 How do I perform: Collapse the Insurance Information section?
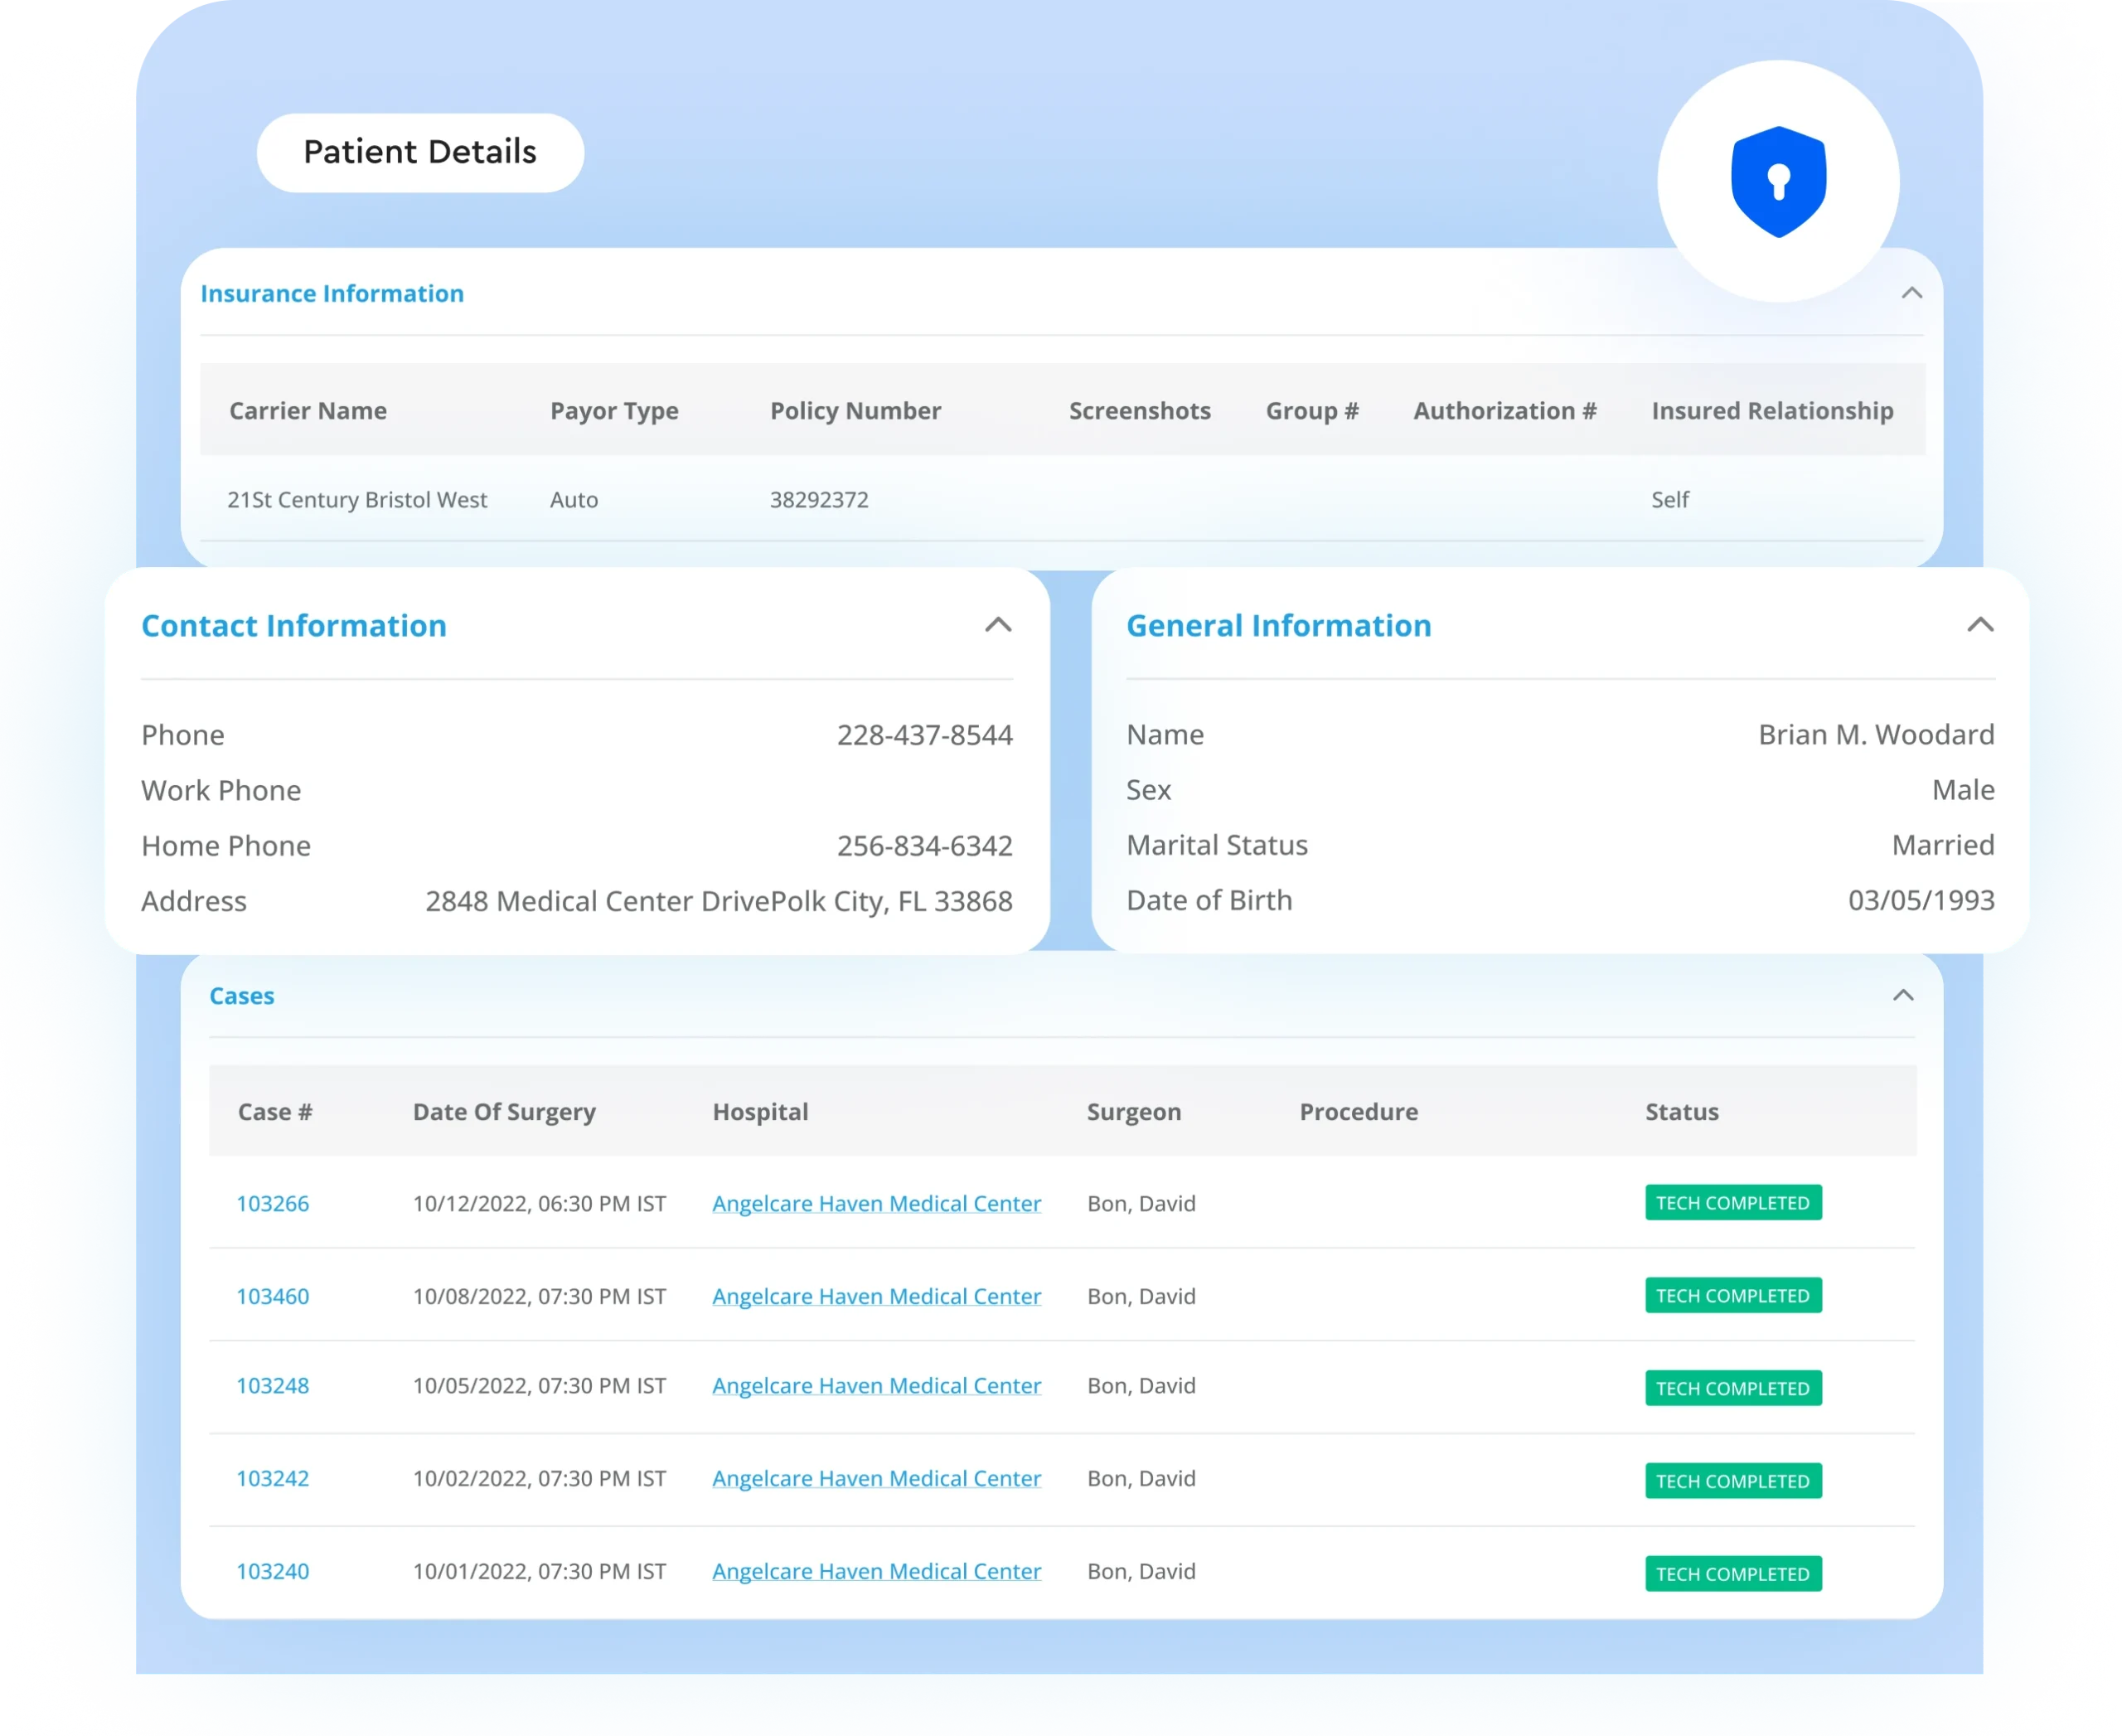pos(1911,291)
